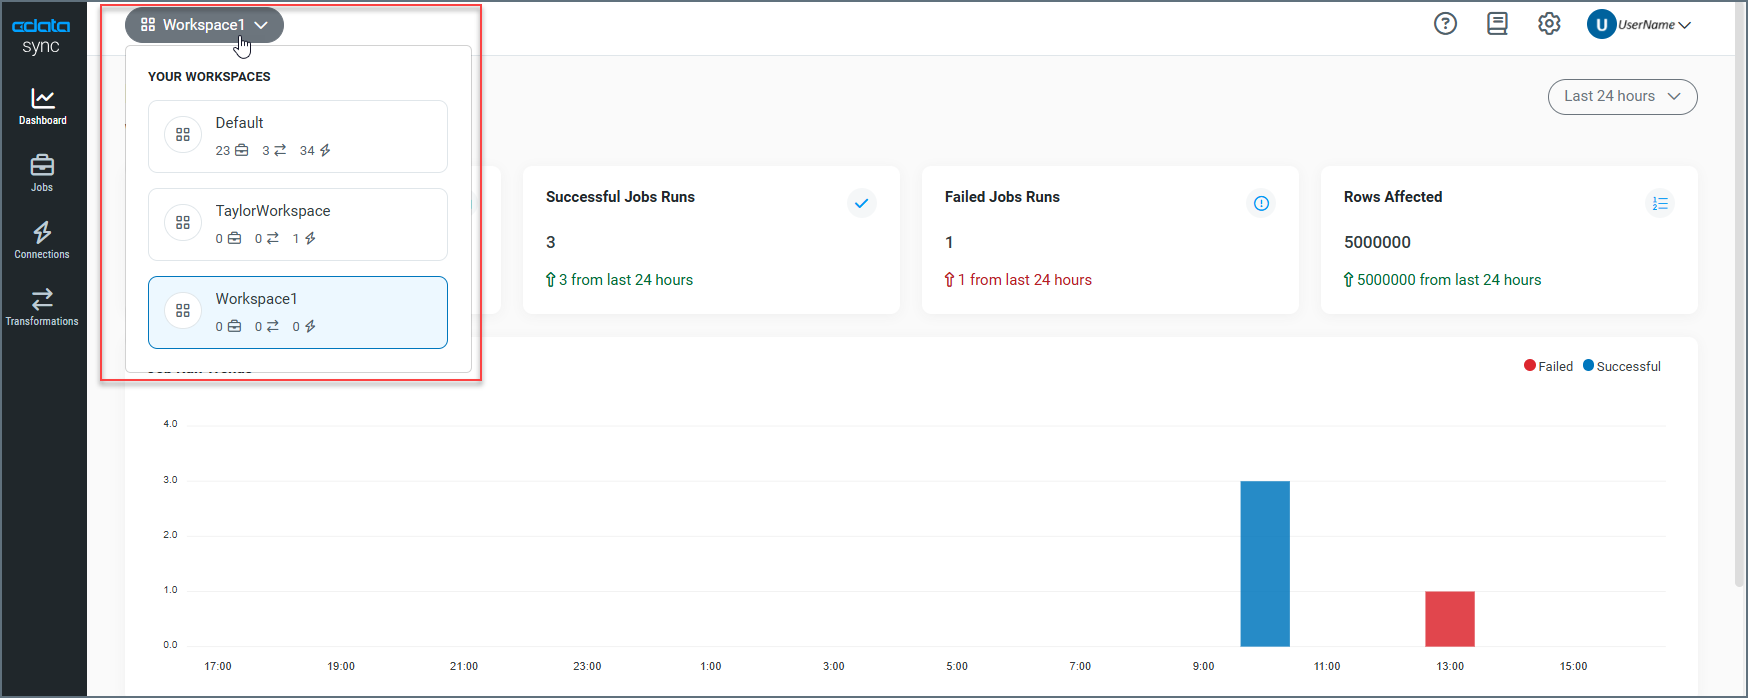Go to Jobs in sidebar
This screenshot has width=1748, height=698.
42,172
